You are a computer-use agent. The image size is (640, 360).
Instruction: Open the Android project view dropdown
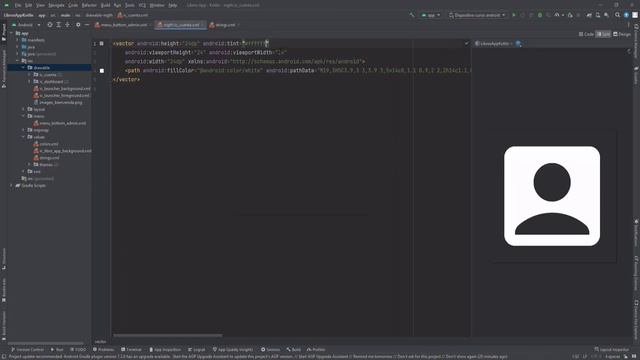(x=26, y=25)
